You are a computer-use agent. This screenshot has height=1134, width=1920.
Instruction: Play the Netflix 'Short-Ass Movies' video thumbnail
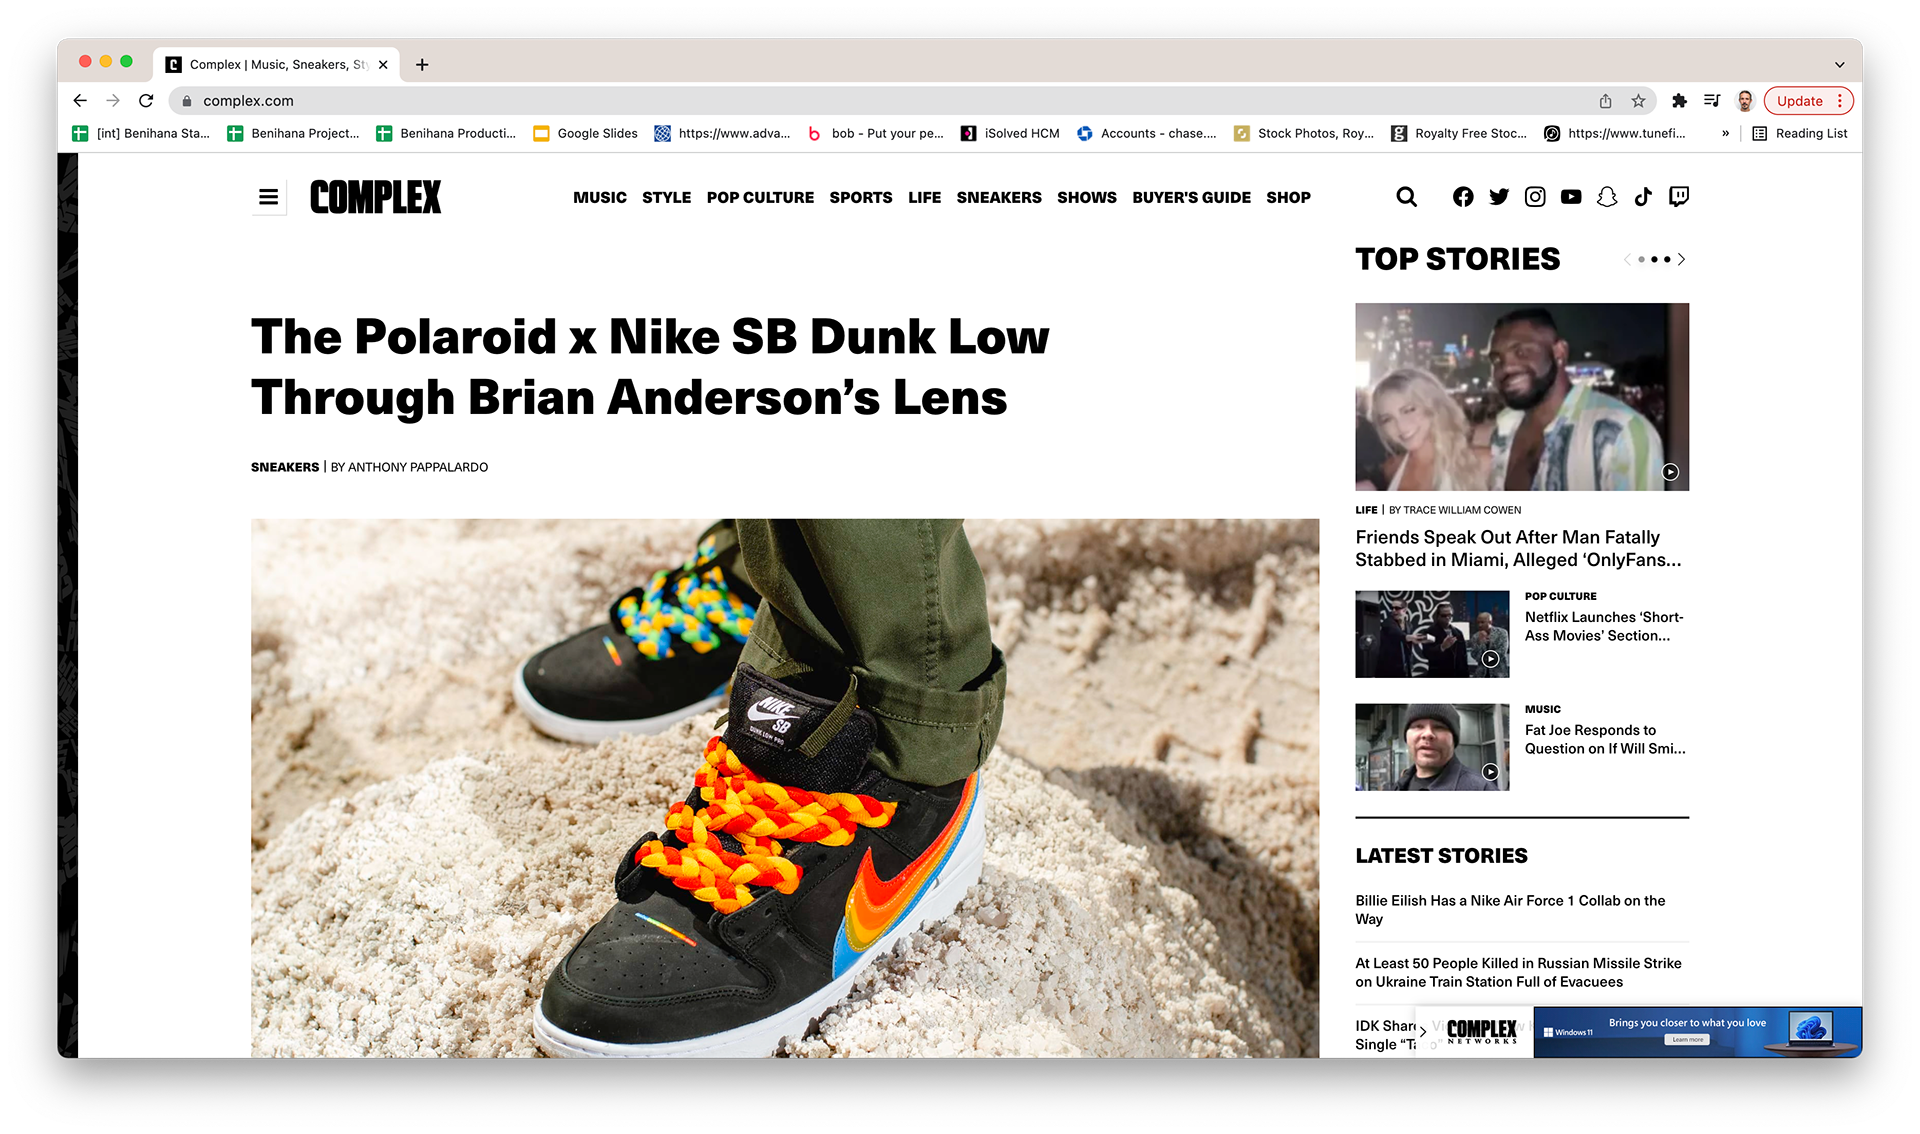coord(1432,634)
